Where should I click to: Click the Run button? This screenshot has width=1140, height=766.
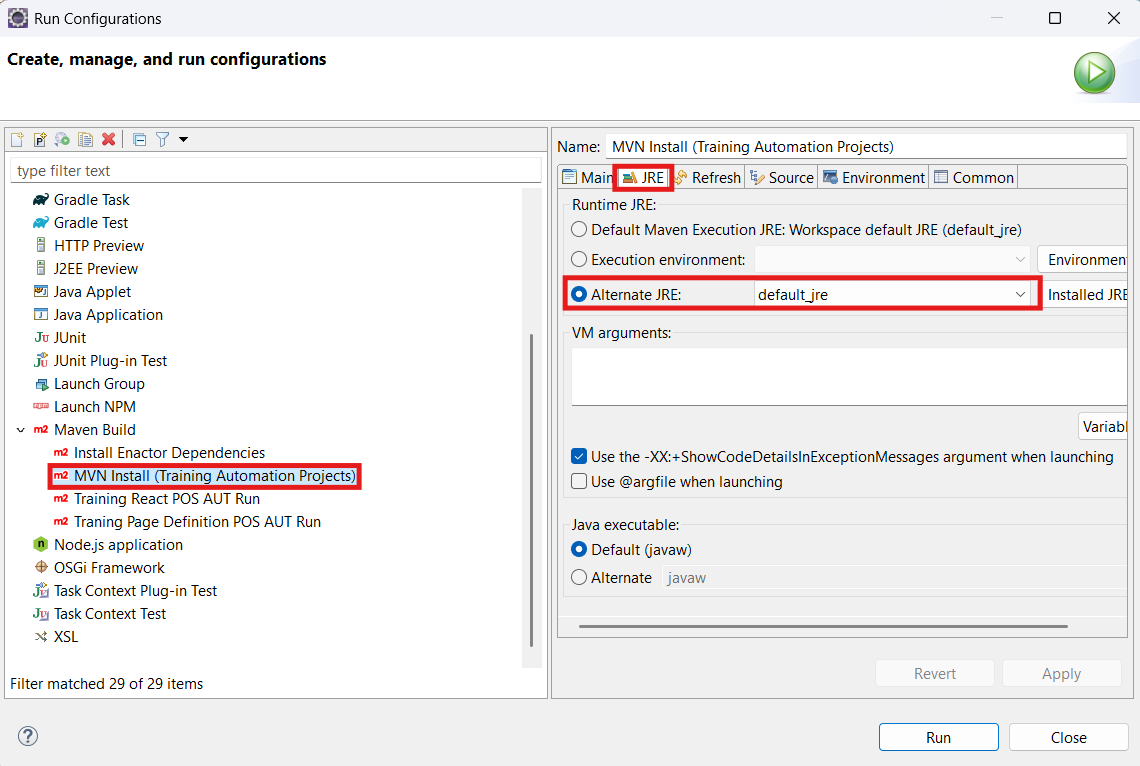(x=938, y=737)
